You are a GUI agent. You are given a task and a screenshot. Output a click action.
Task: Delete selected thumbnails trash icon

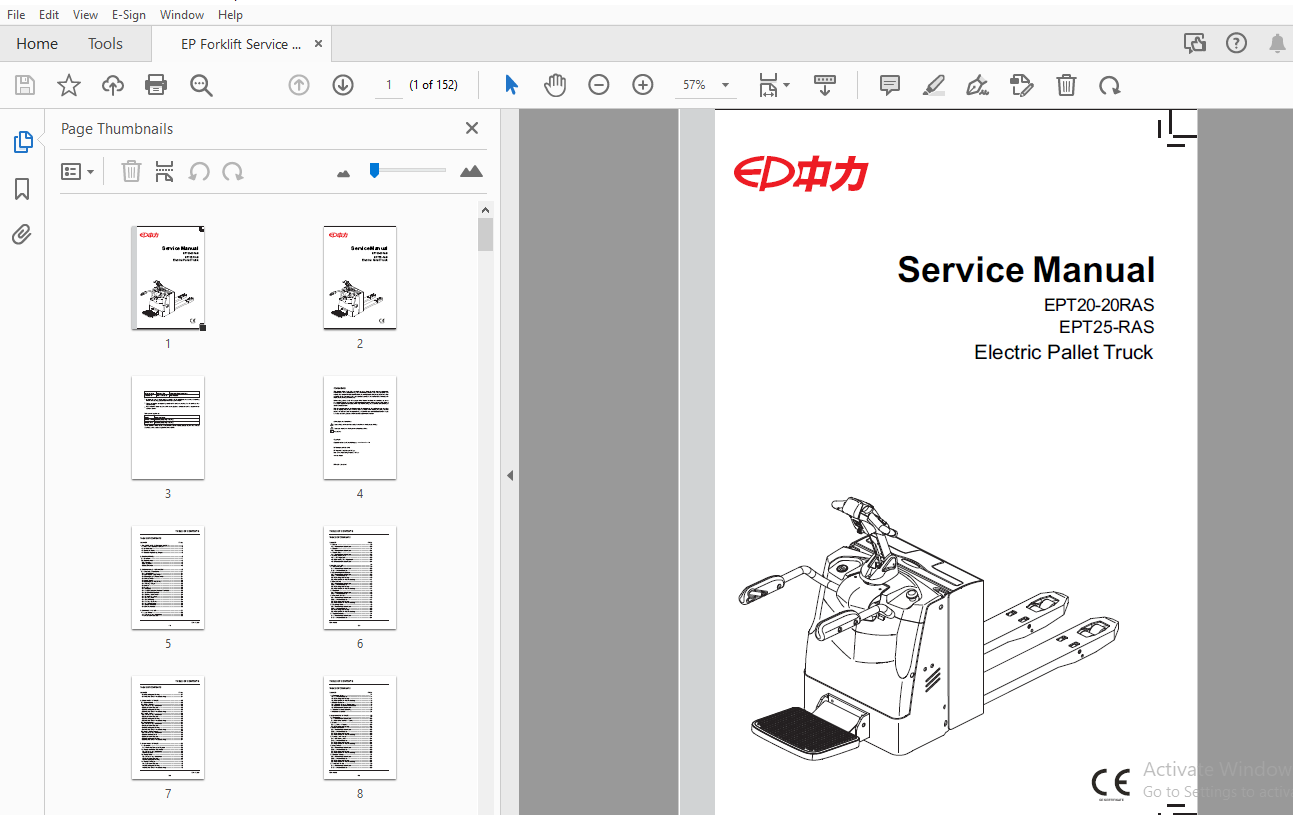pyautogui.click(x=131, y=172)
